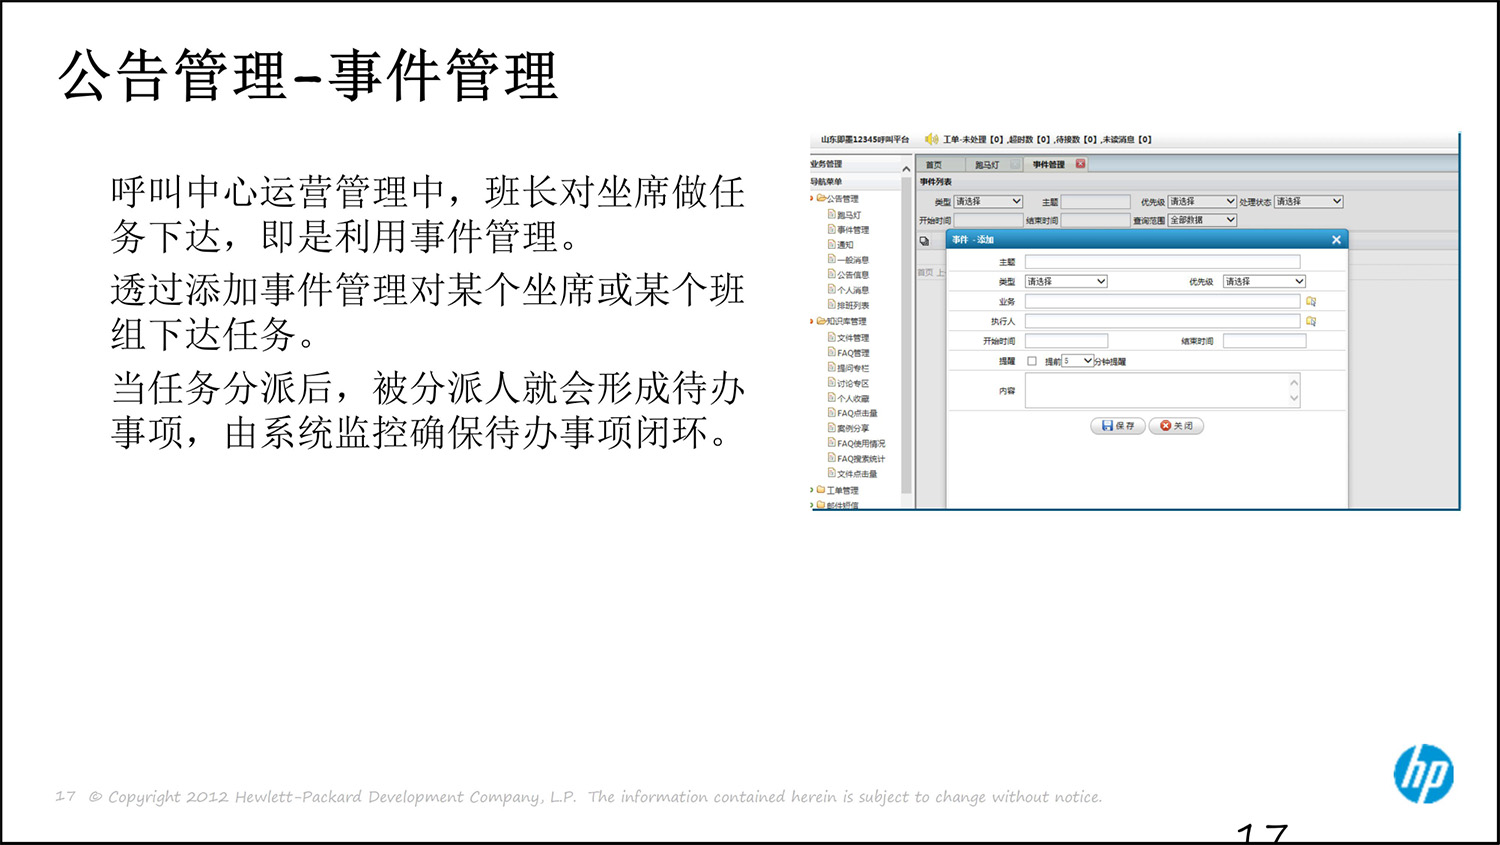The width and height of the screenshot is (1500, 845).
Task: Open the 执行人 person lookup icon
Action: [1312, 320]
